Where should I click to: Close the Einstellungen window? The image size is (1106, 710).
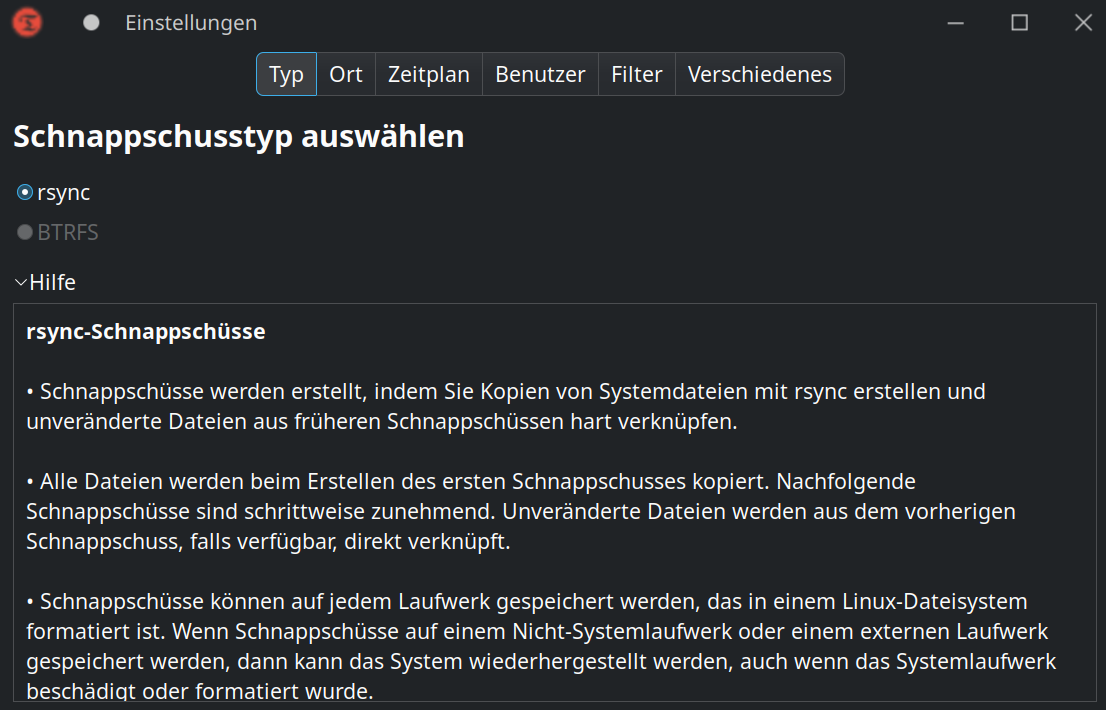click(x=1083, y=22)
